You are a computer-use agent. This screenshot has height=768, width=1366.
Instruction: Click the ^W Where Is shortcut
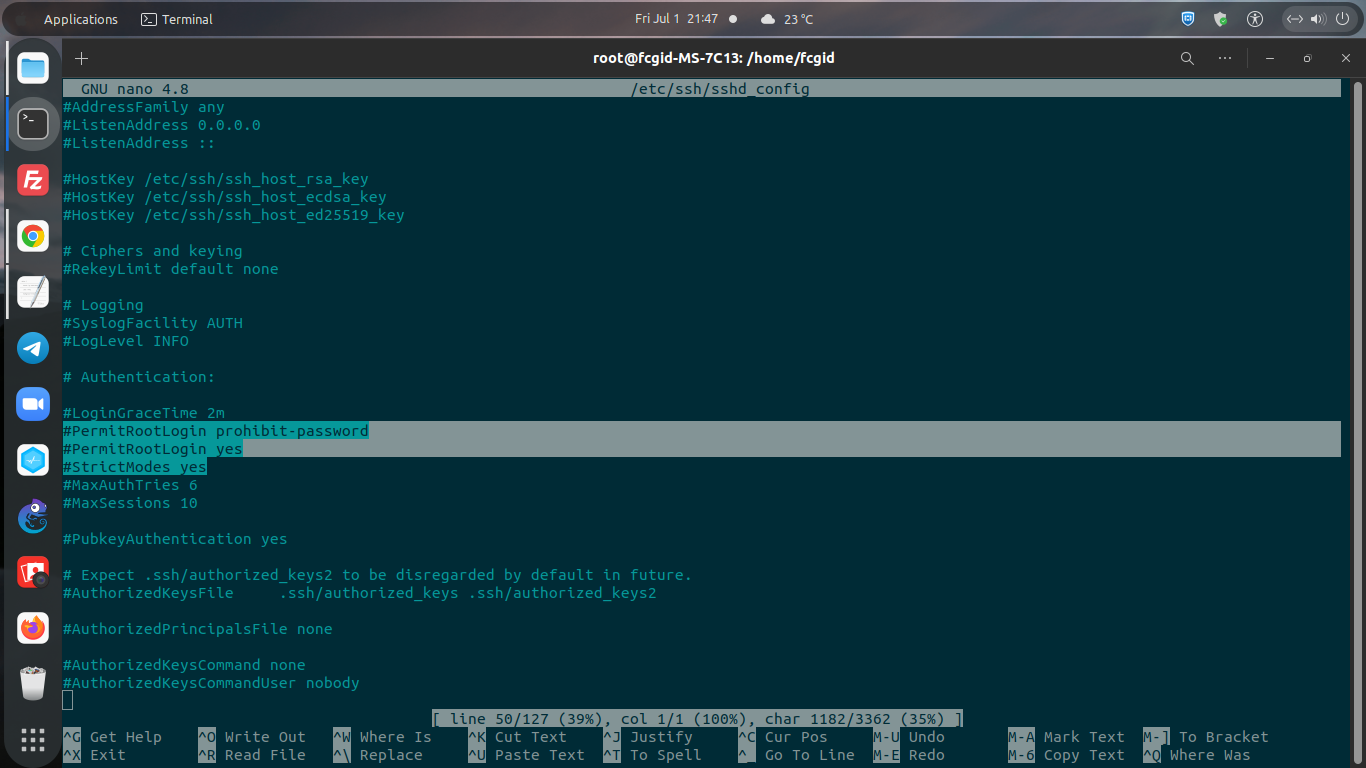pyautogui.click(x=382, y=737)
